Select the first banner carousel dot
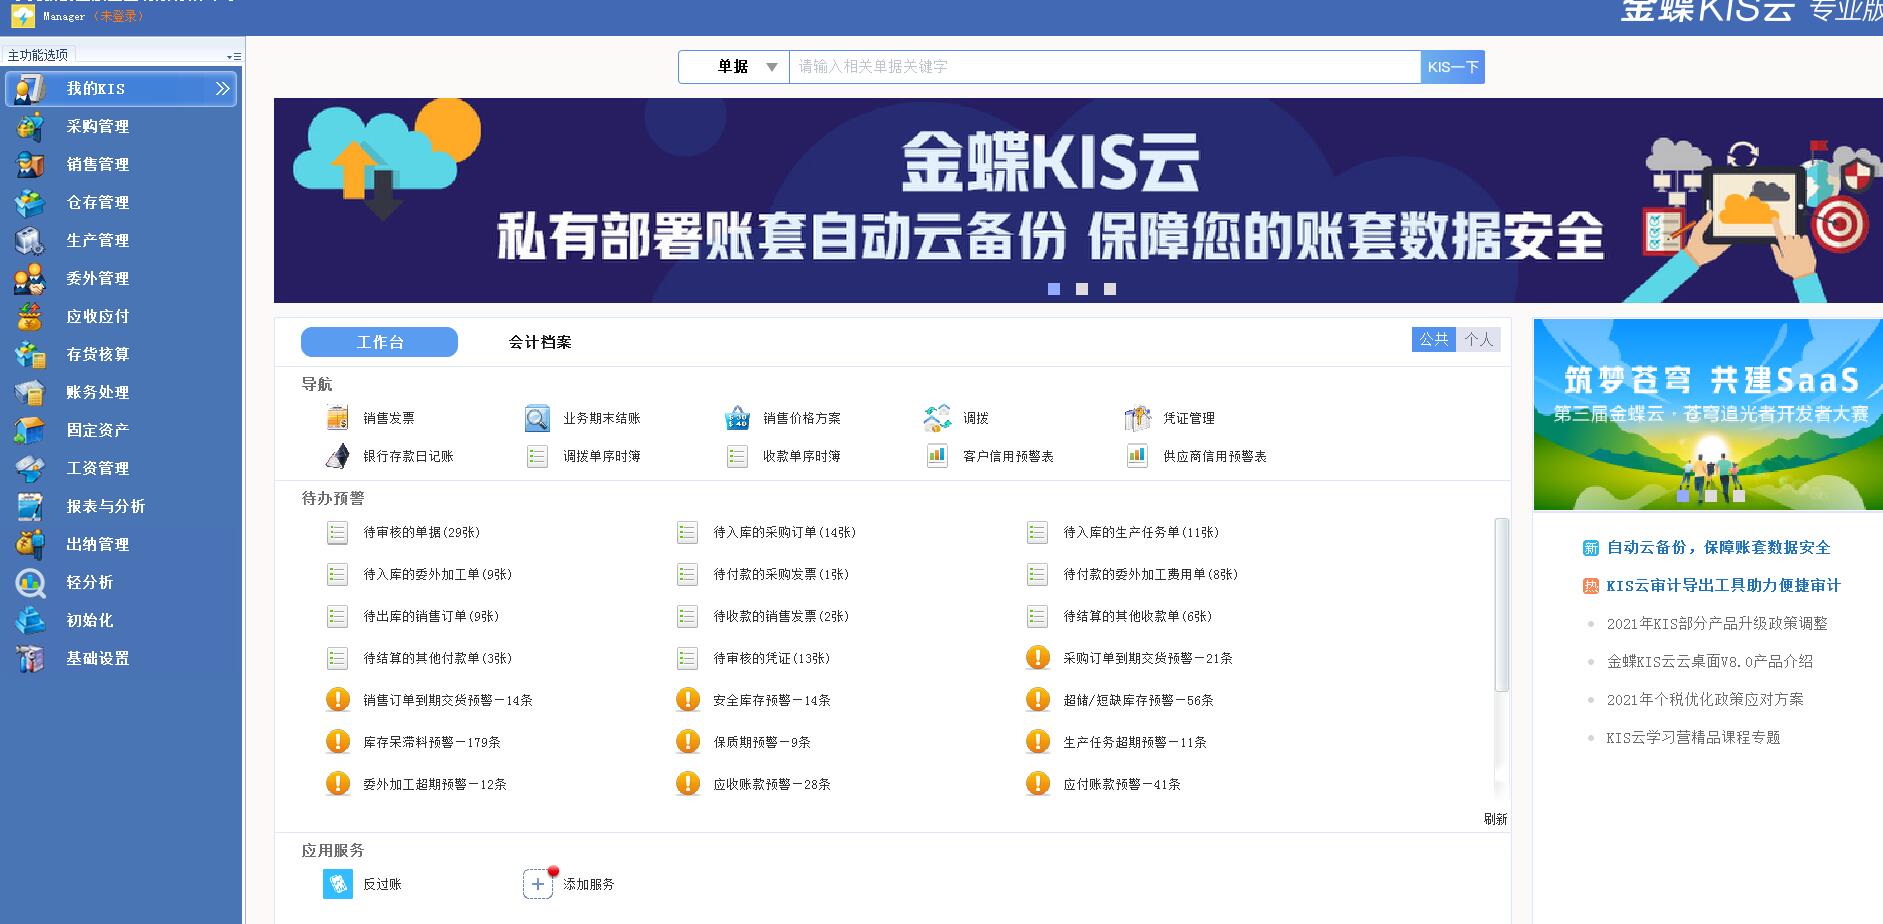The height and width of the screenshot is (924, 1883). [1054, 289]
